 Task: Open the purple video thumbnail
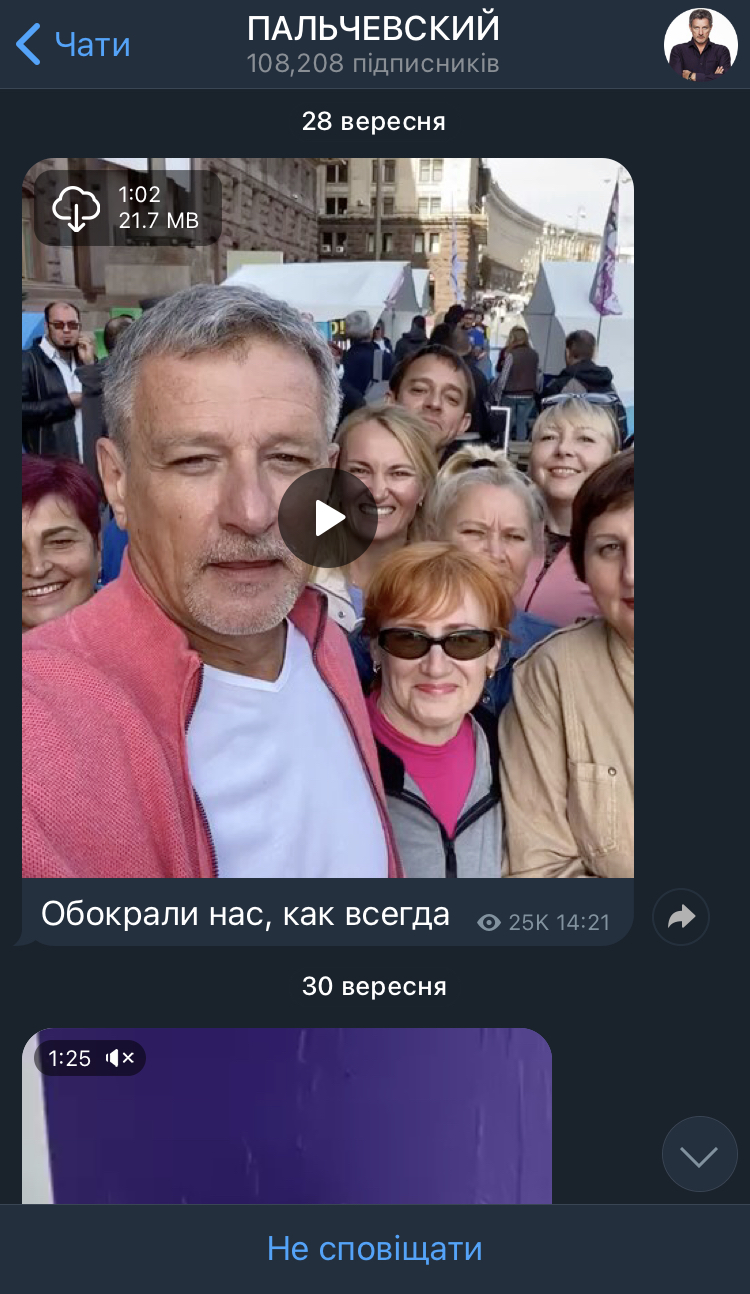pyautogui.click(x=287, y=1116)
